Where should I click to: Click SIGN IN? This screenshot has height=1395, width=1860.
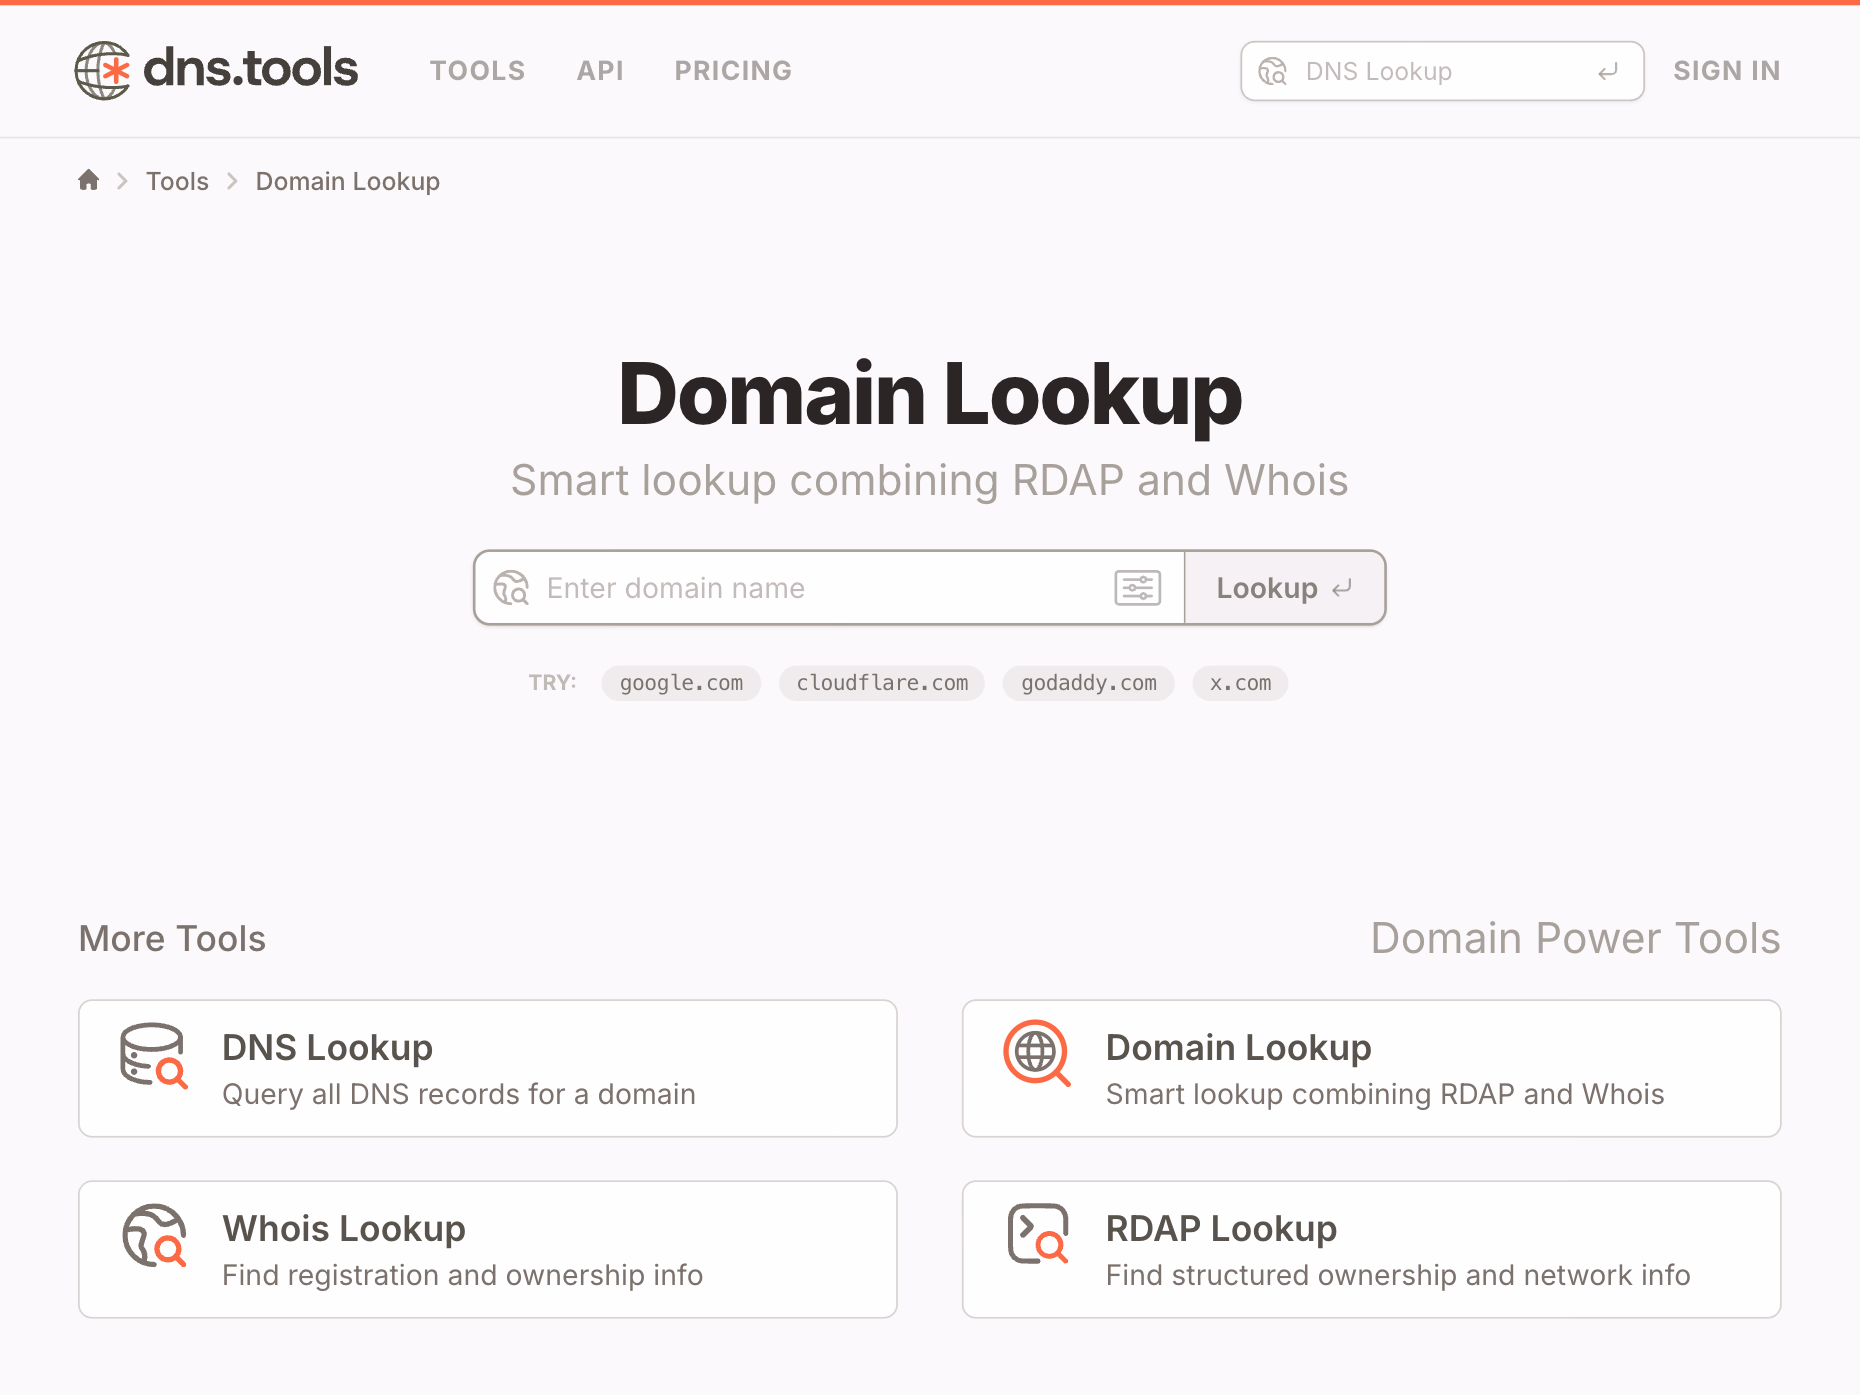1727,71
